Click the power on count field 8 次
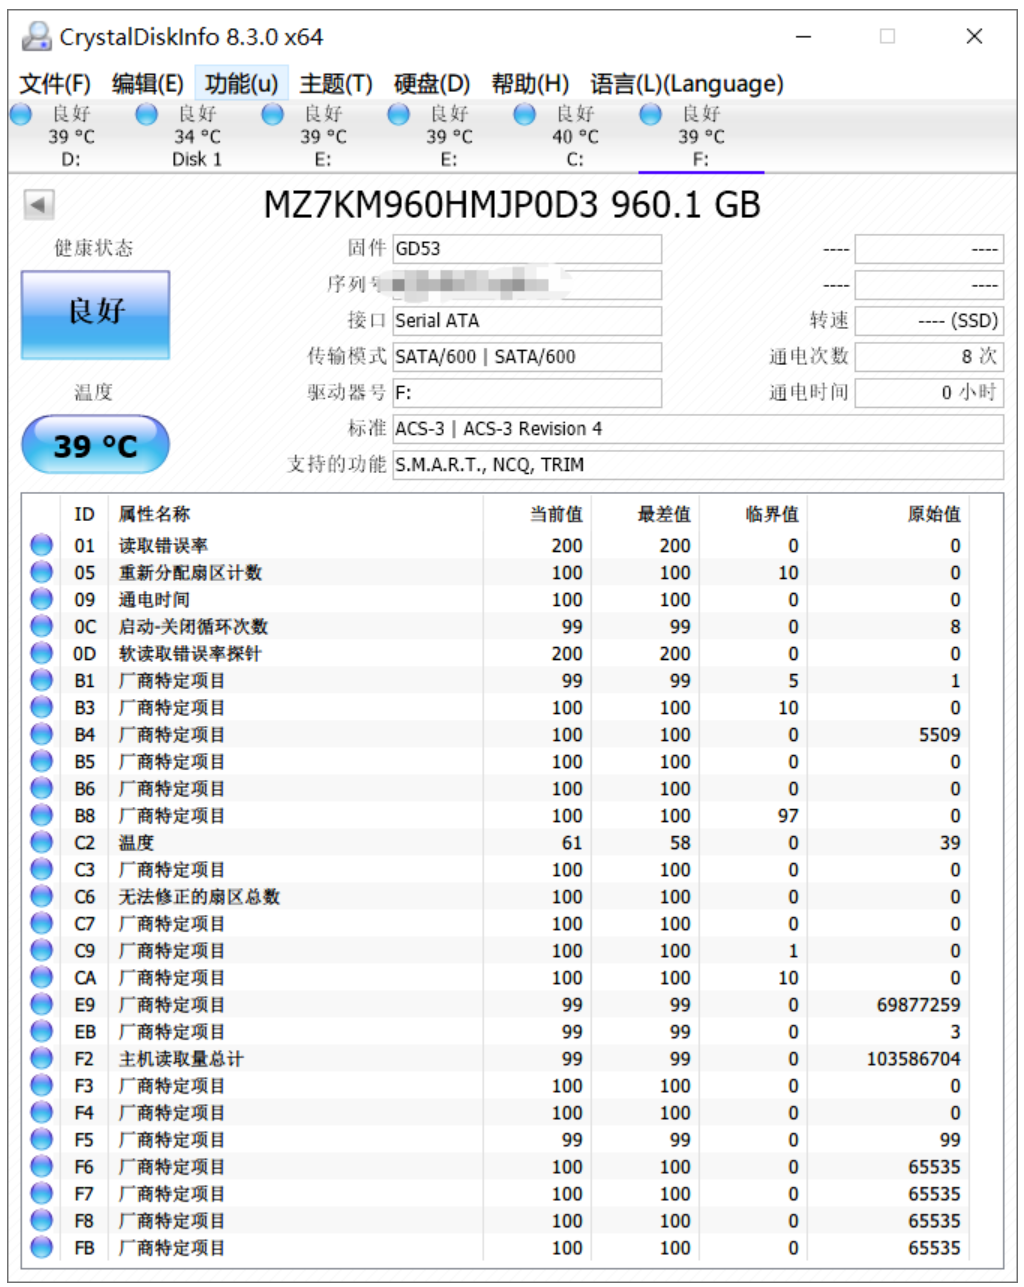The height and width of the screenshot is (1287, 1024). point(929,357)
